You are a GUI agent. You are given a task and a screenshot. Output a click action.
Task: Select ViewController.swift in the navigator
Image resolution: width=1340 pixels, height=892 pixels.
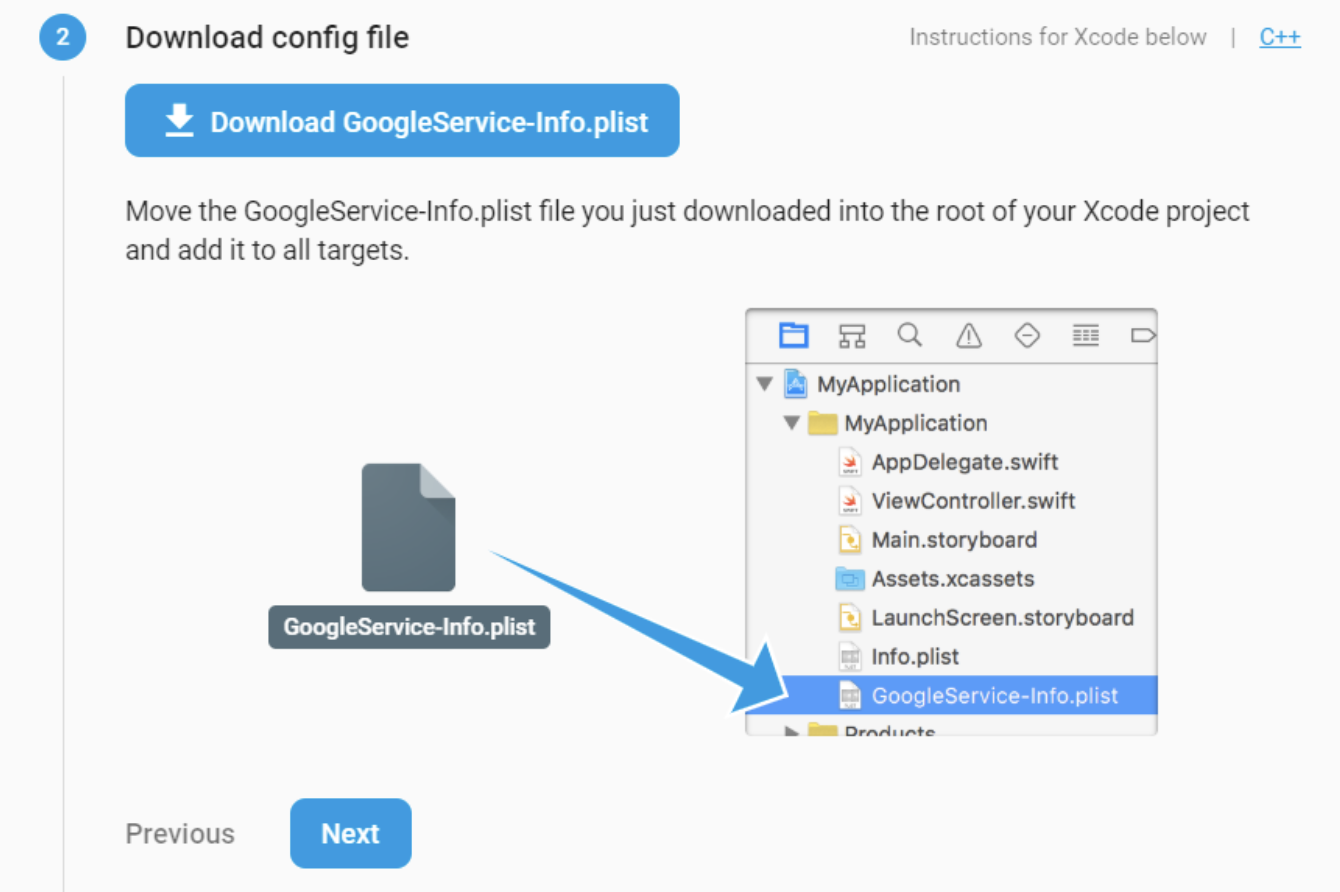click(x=952, y=501)
